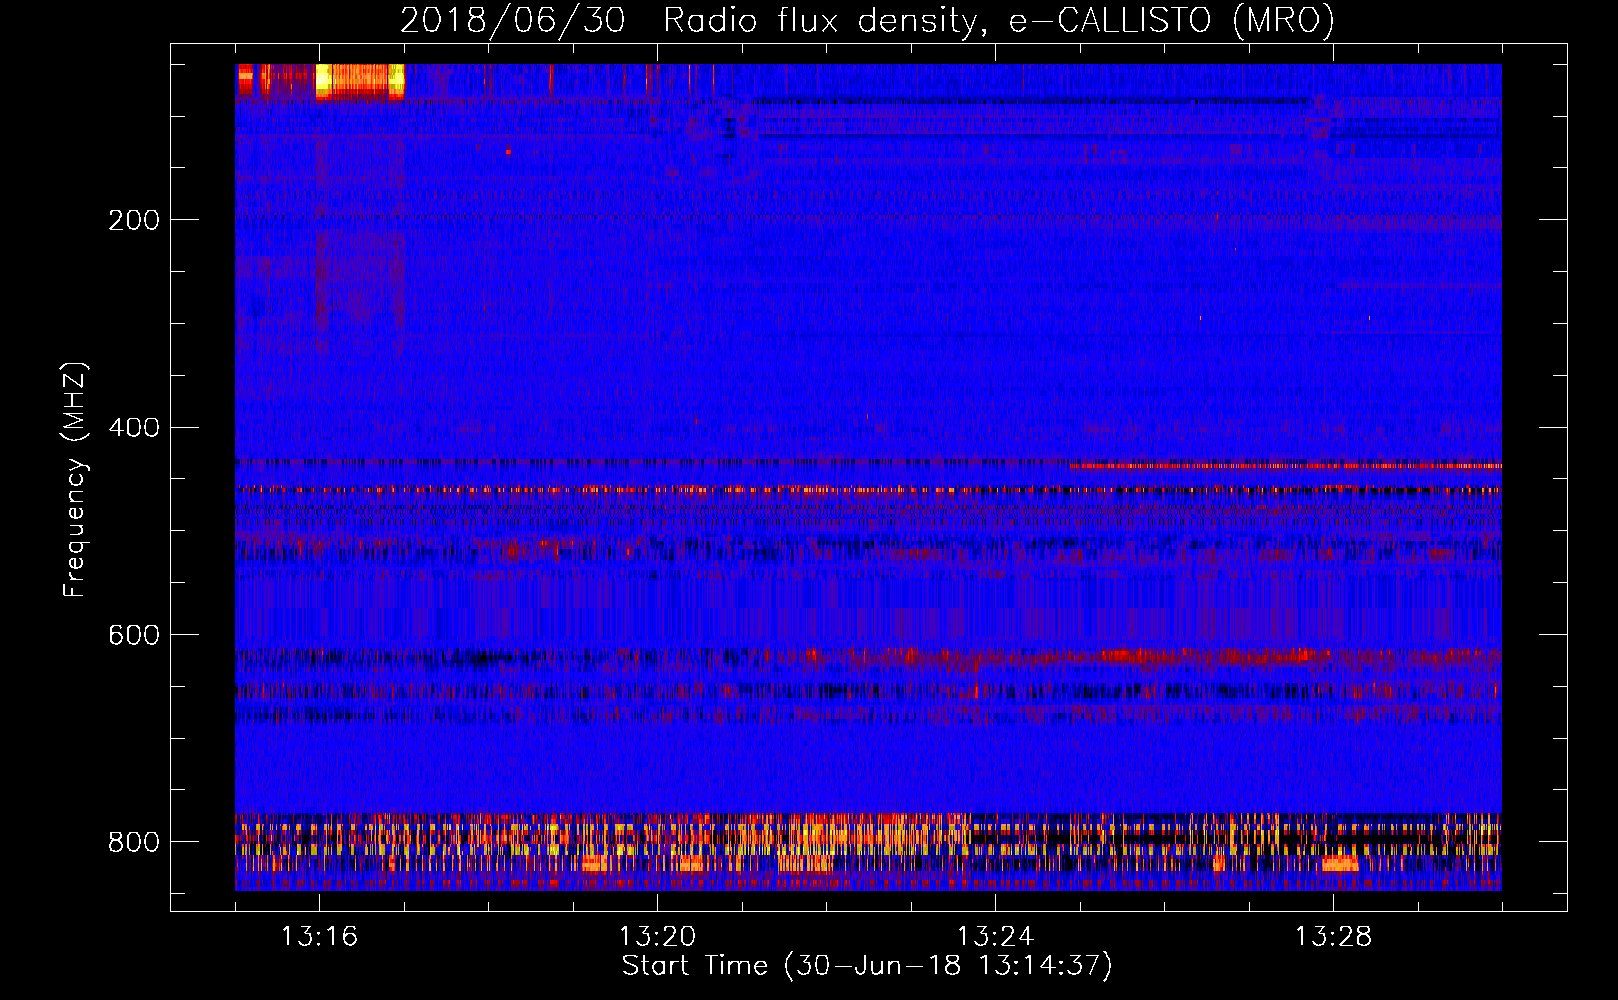Image resolution: width=1618 pixels, height=1000 pixels.
Task: Click the 13:20 time tick label
Action: pos(657,937)
